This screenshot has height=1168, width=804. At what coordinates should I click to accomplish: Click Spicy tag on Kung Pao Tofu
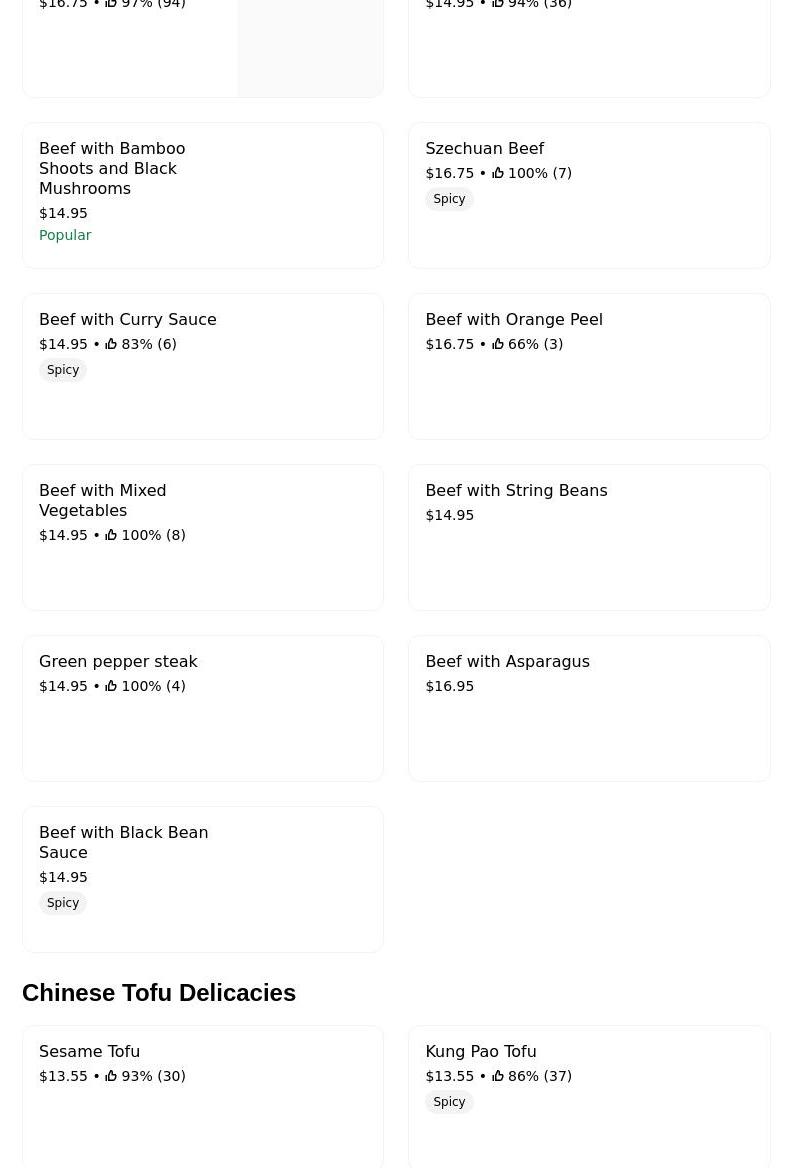[449, 1102]
